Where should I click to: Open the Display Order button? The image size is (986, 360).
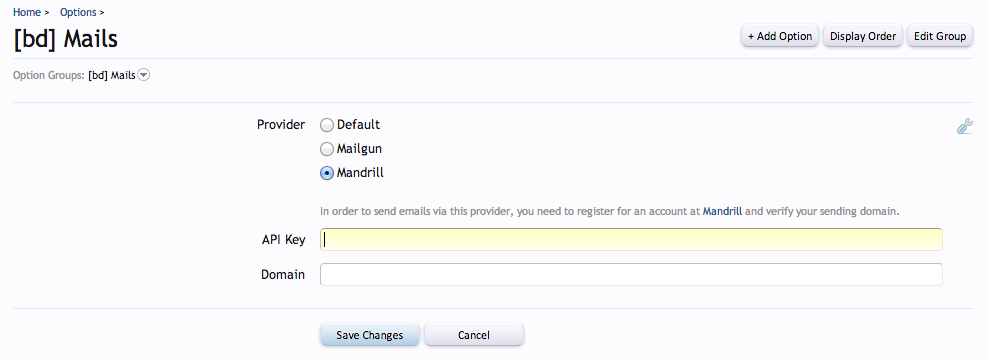pos(863,36)
